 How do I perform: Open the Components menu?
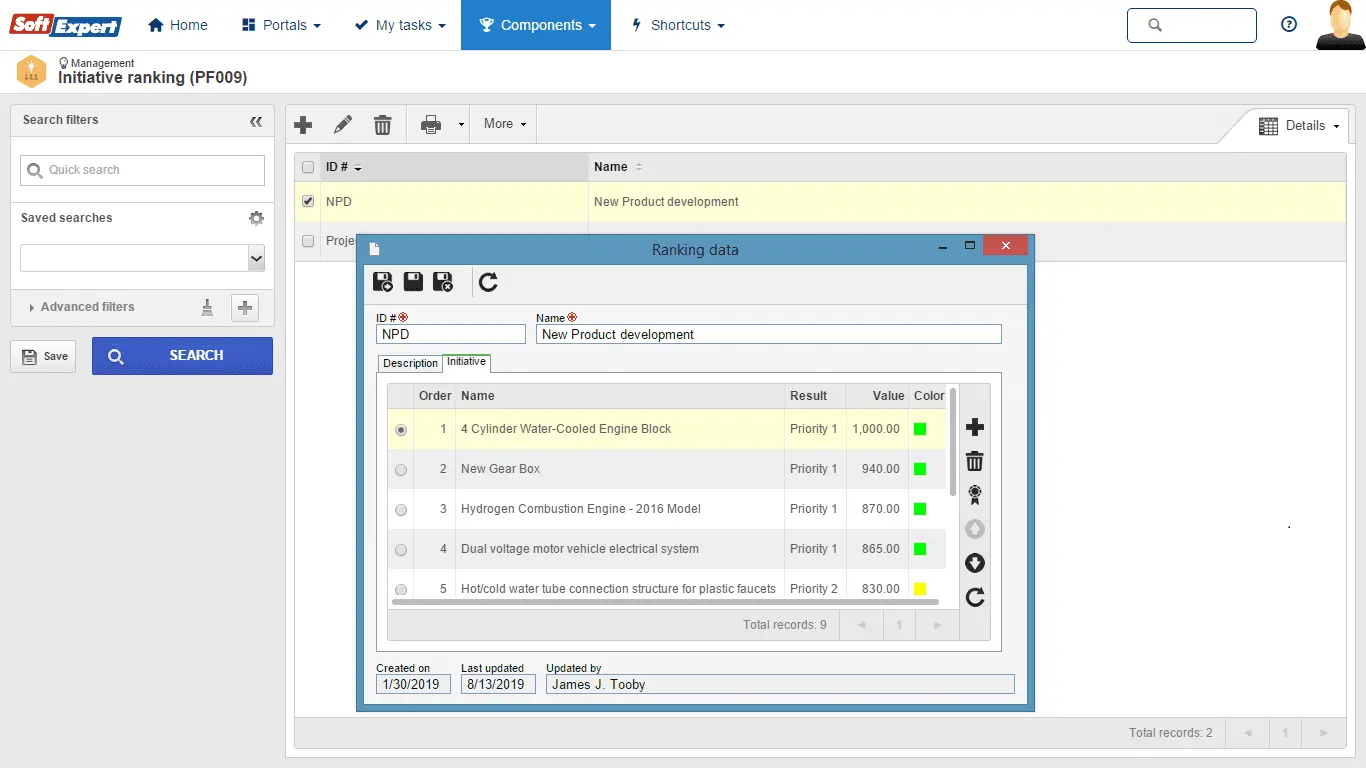(x=536, y=25)
